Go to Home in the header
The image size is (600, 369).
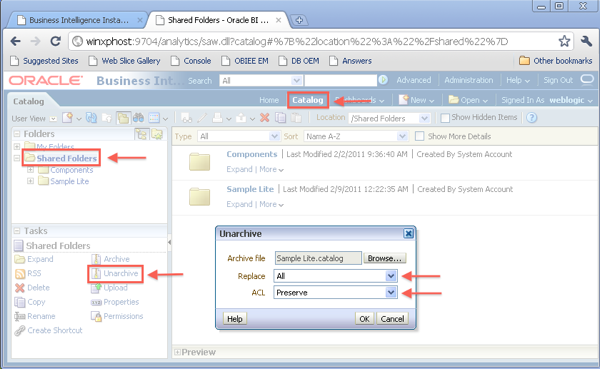coord(269,100)
